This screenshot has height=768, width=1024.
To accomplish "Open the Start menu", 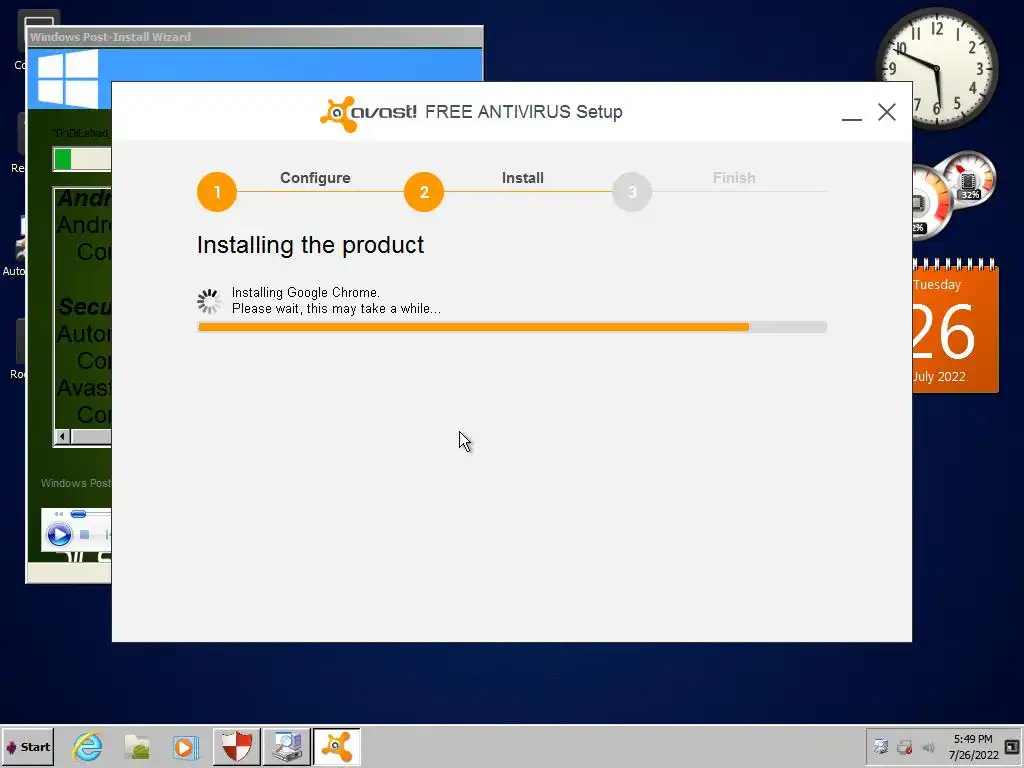I will 27,746.
